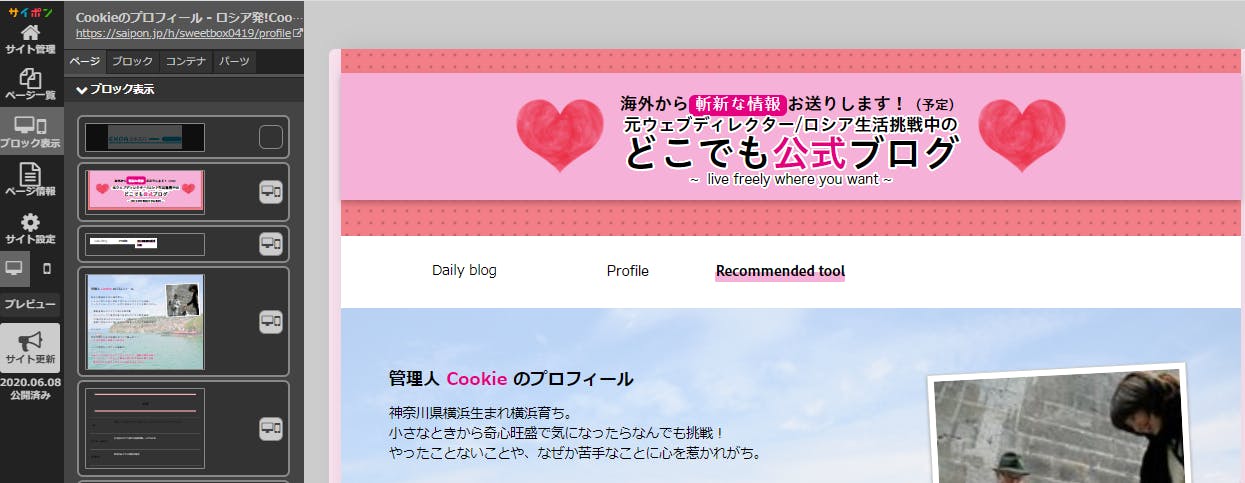The image size is (1245, 483).
Task: Open the ページ一覧 page list
Action: (30, 83)
